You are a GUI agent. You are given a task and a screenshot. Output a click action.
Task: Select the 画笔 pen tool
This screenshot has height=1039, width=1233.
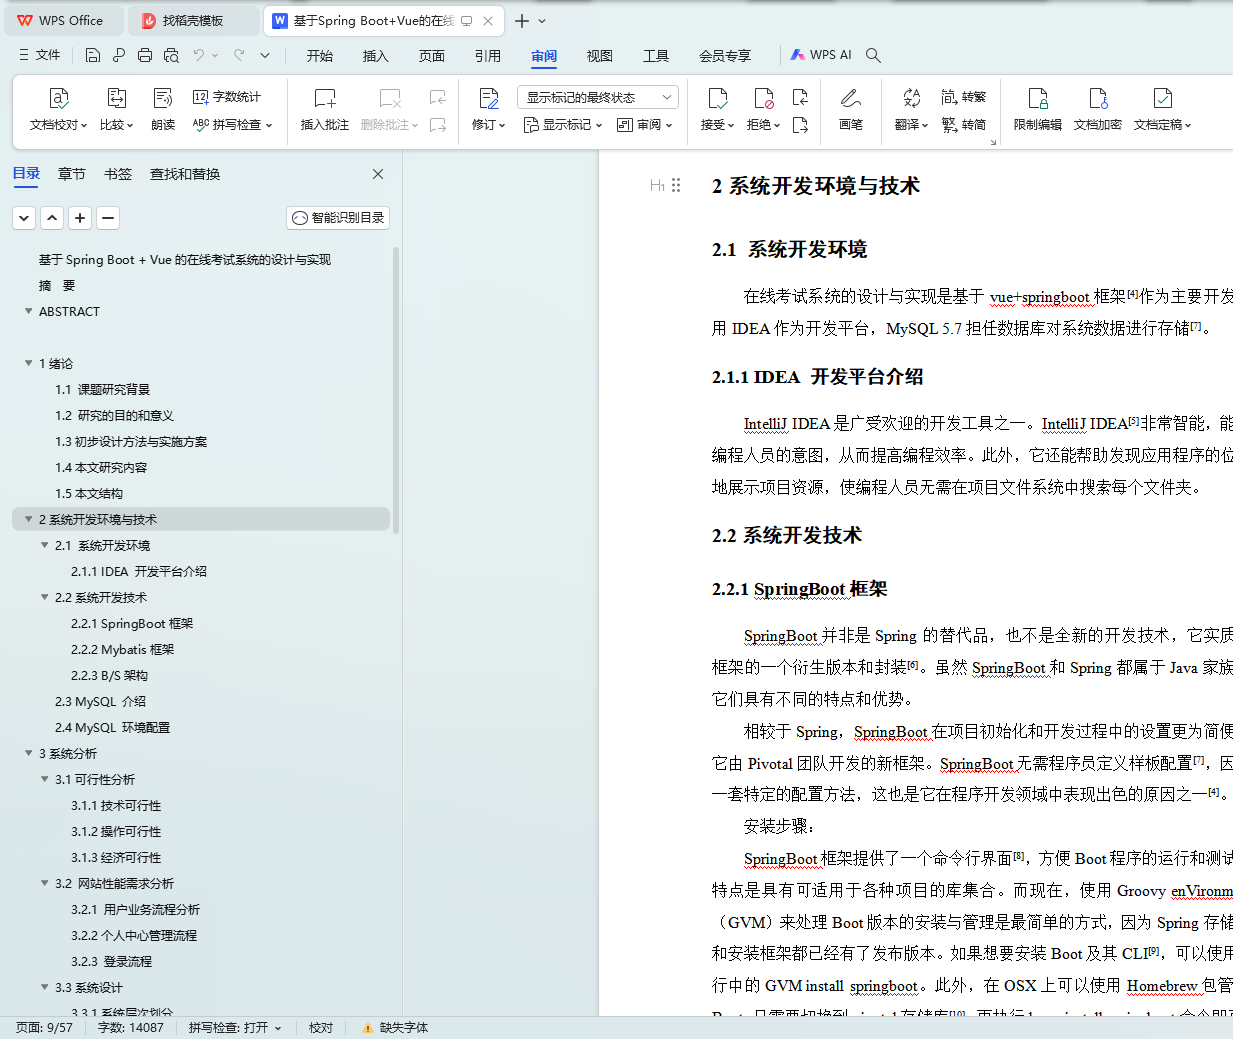pyautogui.click(x=851, y=109)
